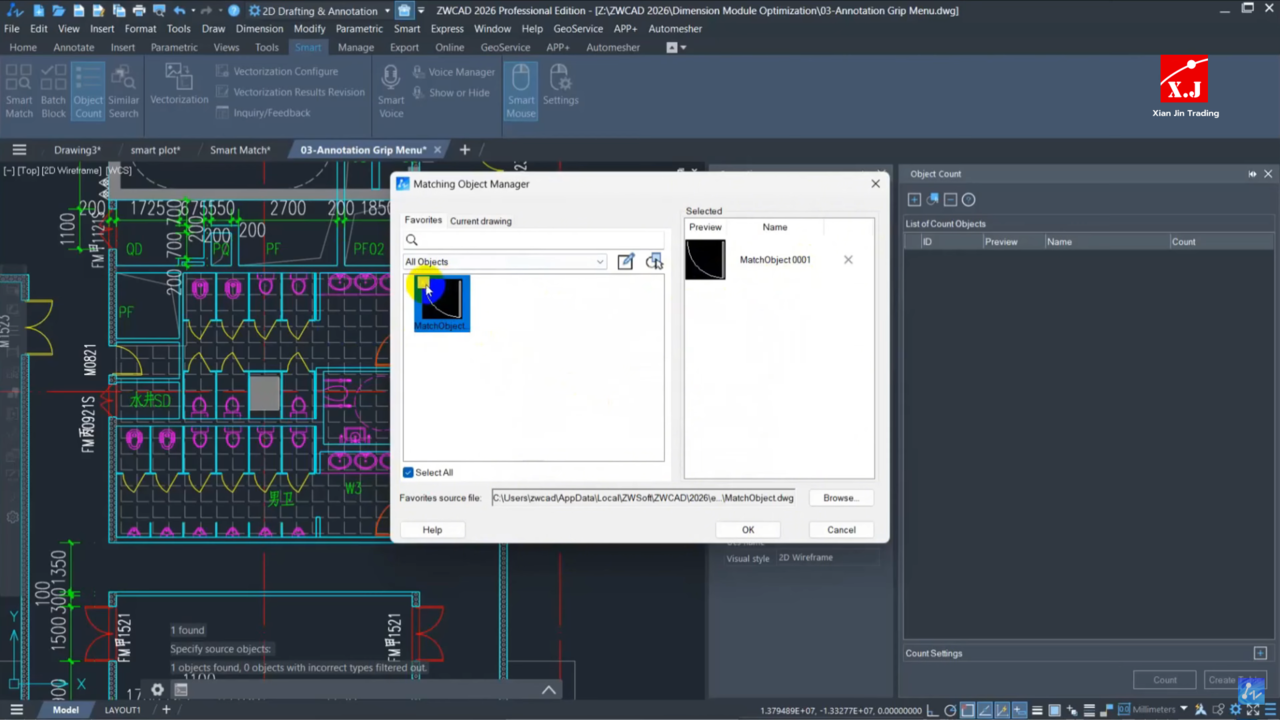Open the Parametric menu
This screenshot has width=1280, height=720.
pos(359,29)
